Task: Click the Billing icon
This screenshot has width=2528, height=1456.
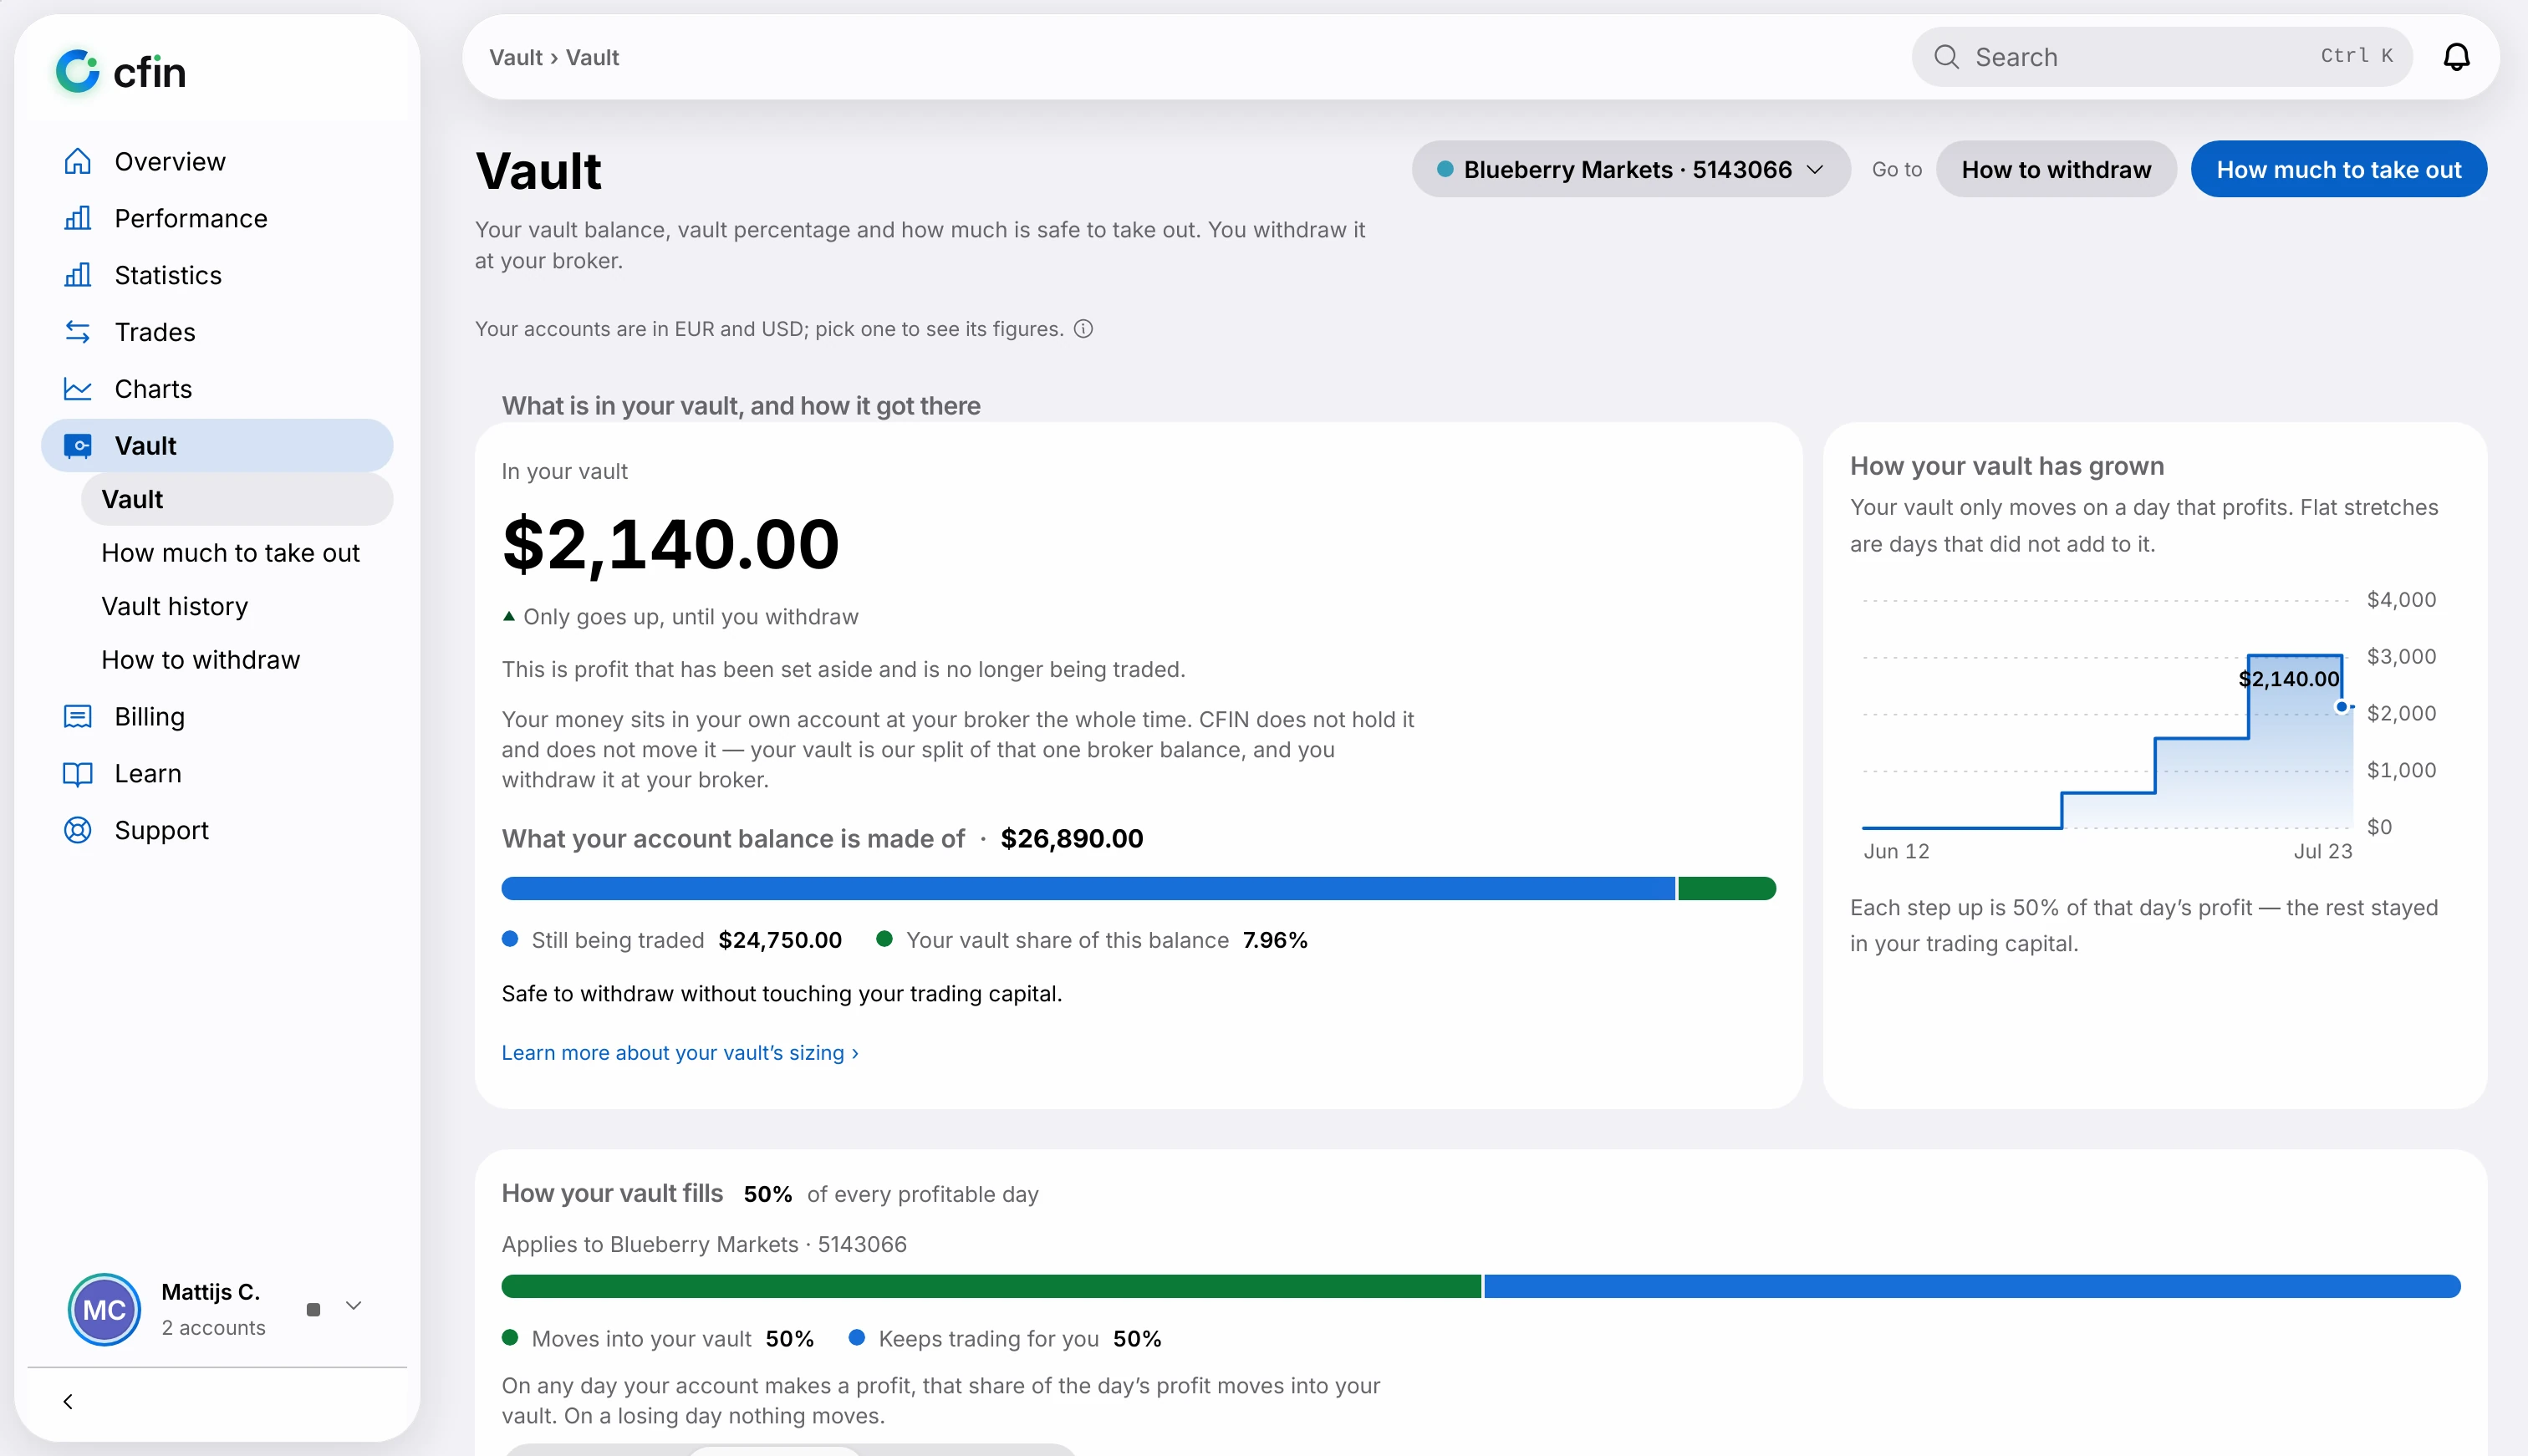Action: click(77, 716)
